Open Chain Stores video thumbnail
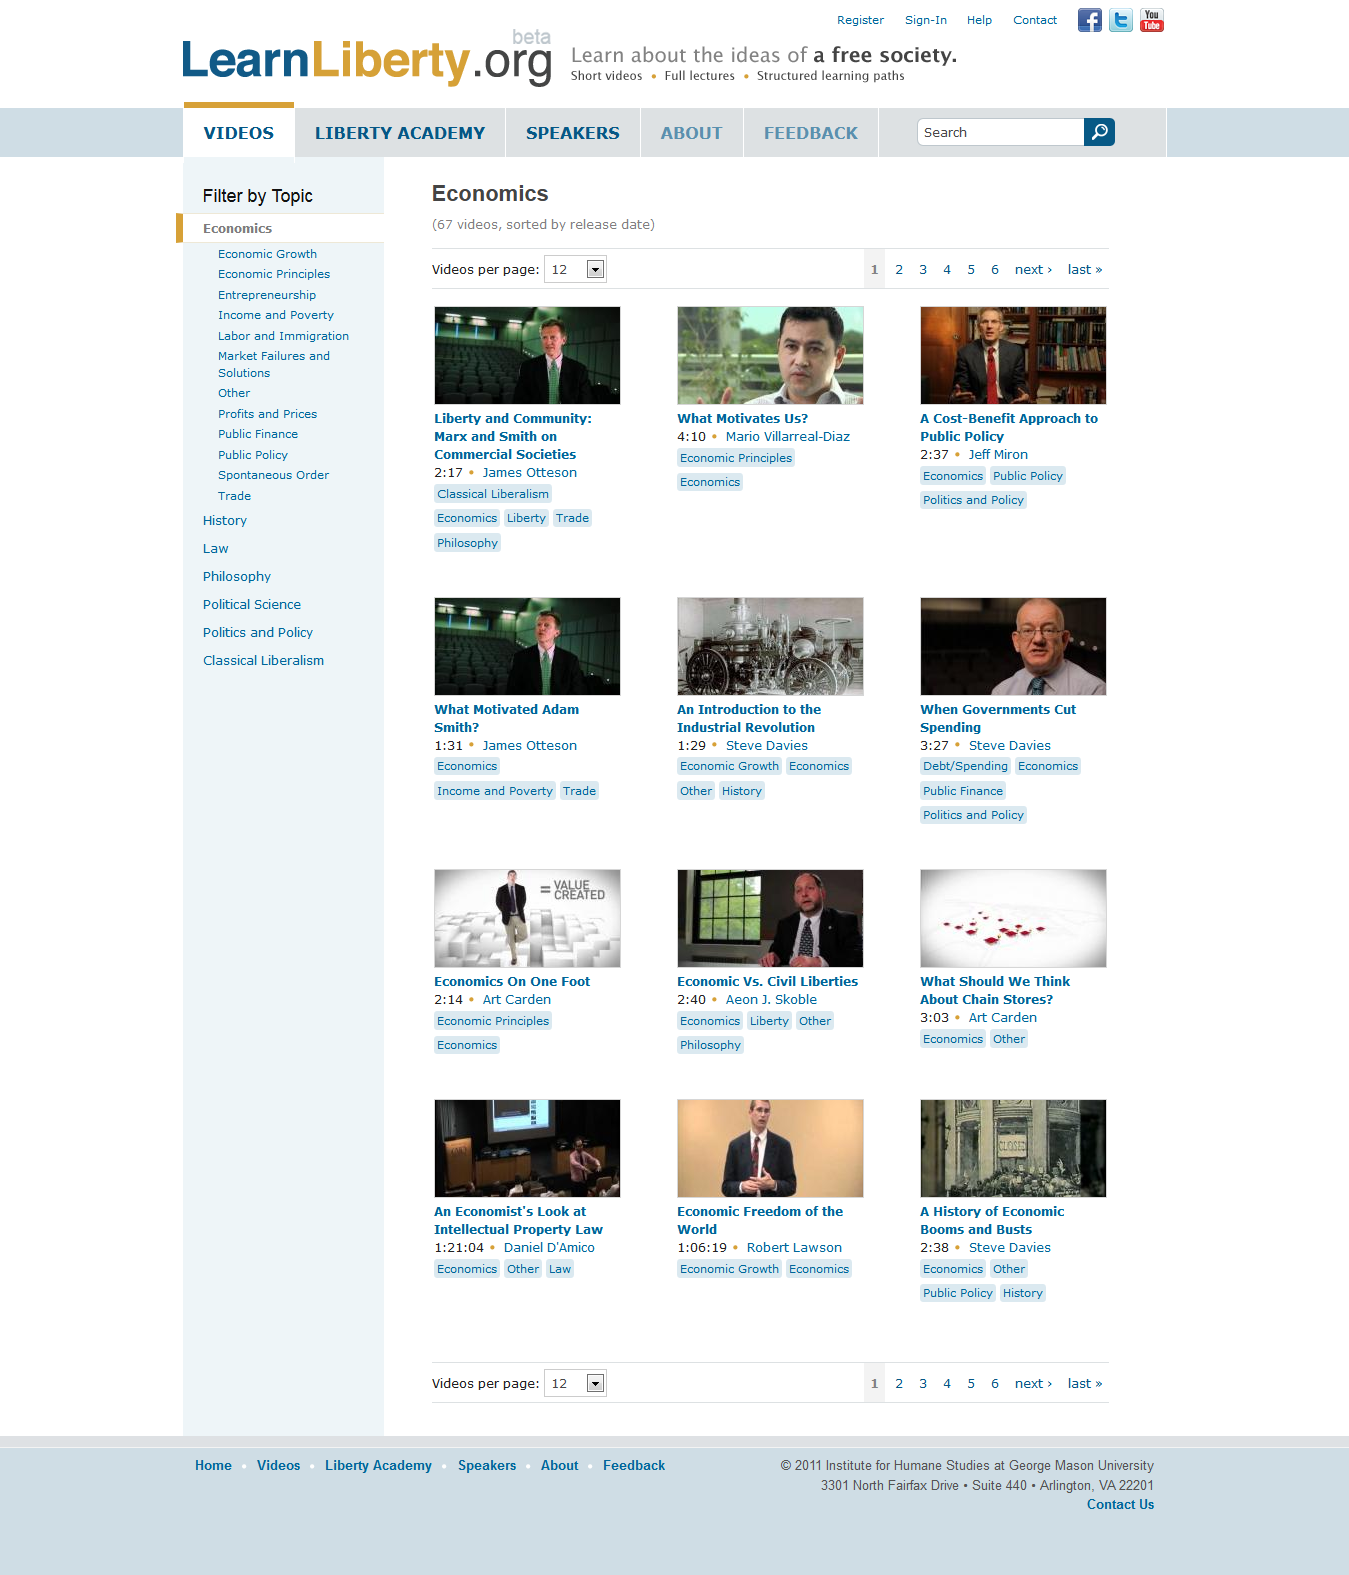This screenshot has height=1575, width=1349. [x=1013, y=918]
